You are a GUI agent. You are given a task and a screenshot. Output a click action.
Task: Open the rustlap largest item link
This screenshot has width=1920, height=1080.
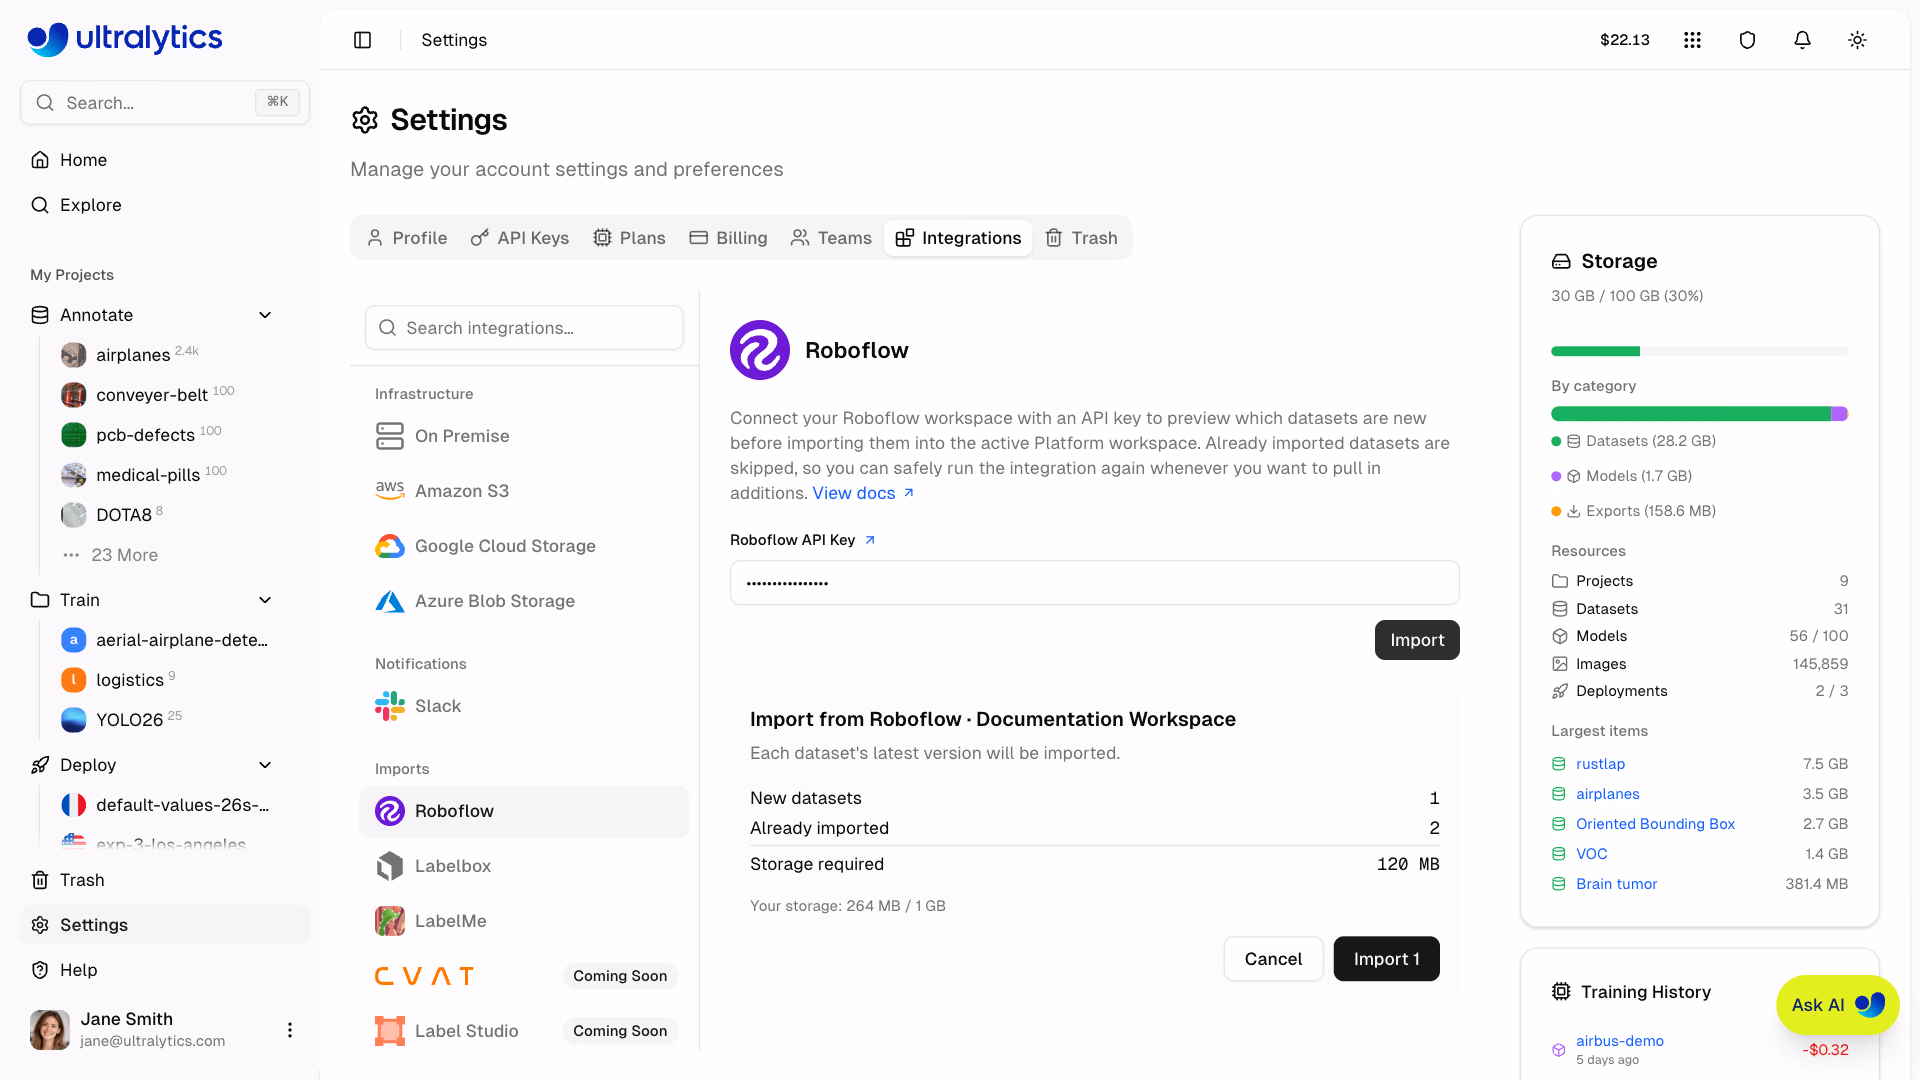(1600, 764)
